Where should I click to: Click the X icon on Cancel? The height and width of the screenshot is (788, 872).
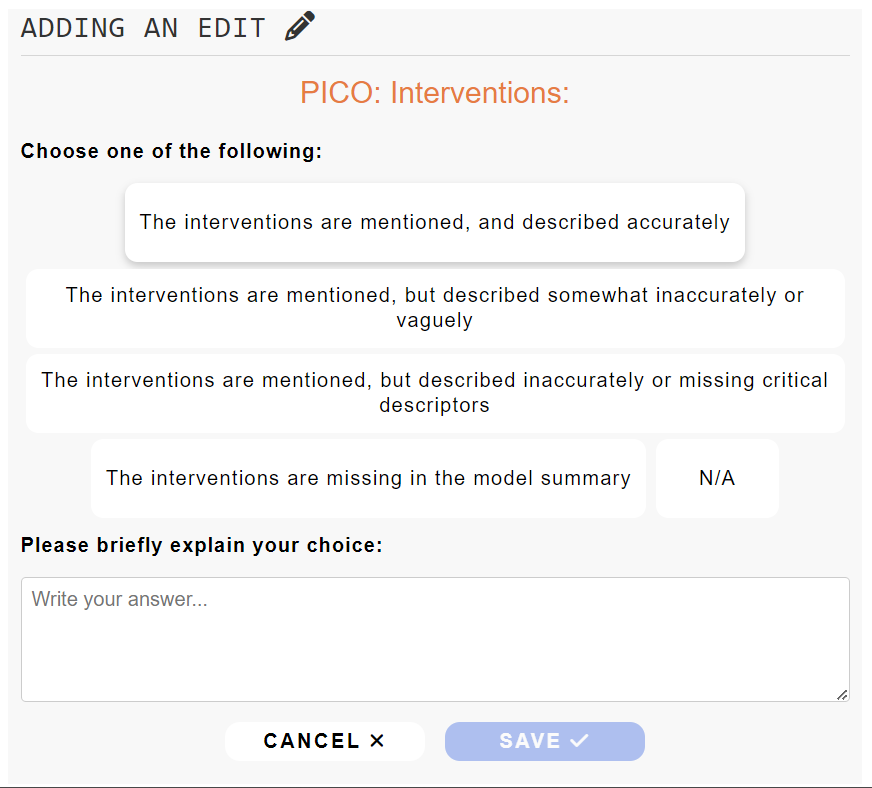377,741
